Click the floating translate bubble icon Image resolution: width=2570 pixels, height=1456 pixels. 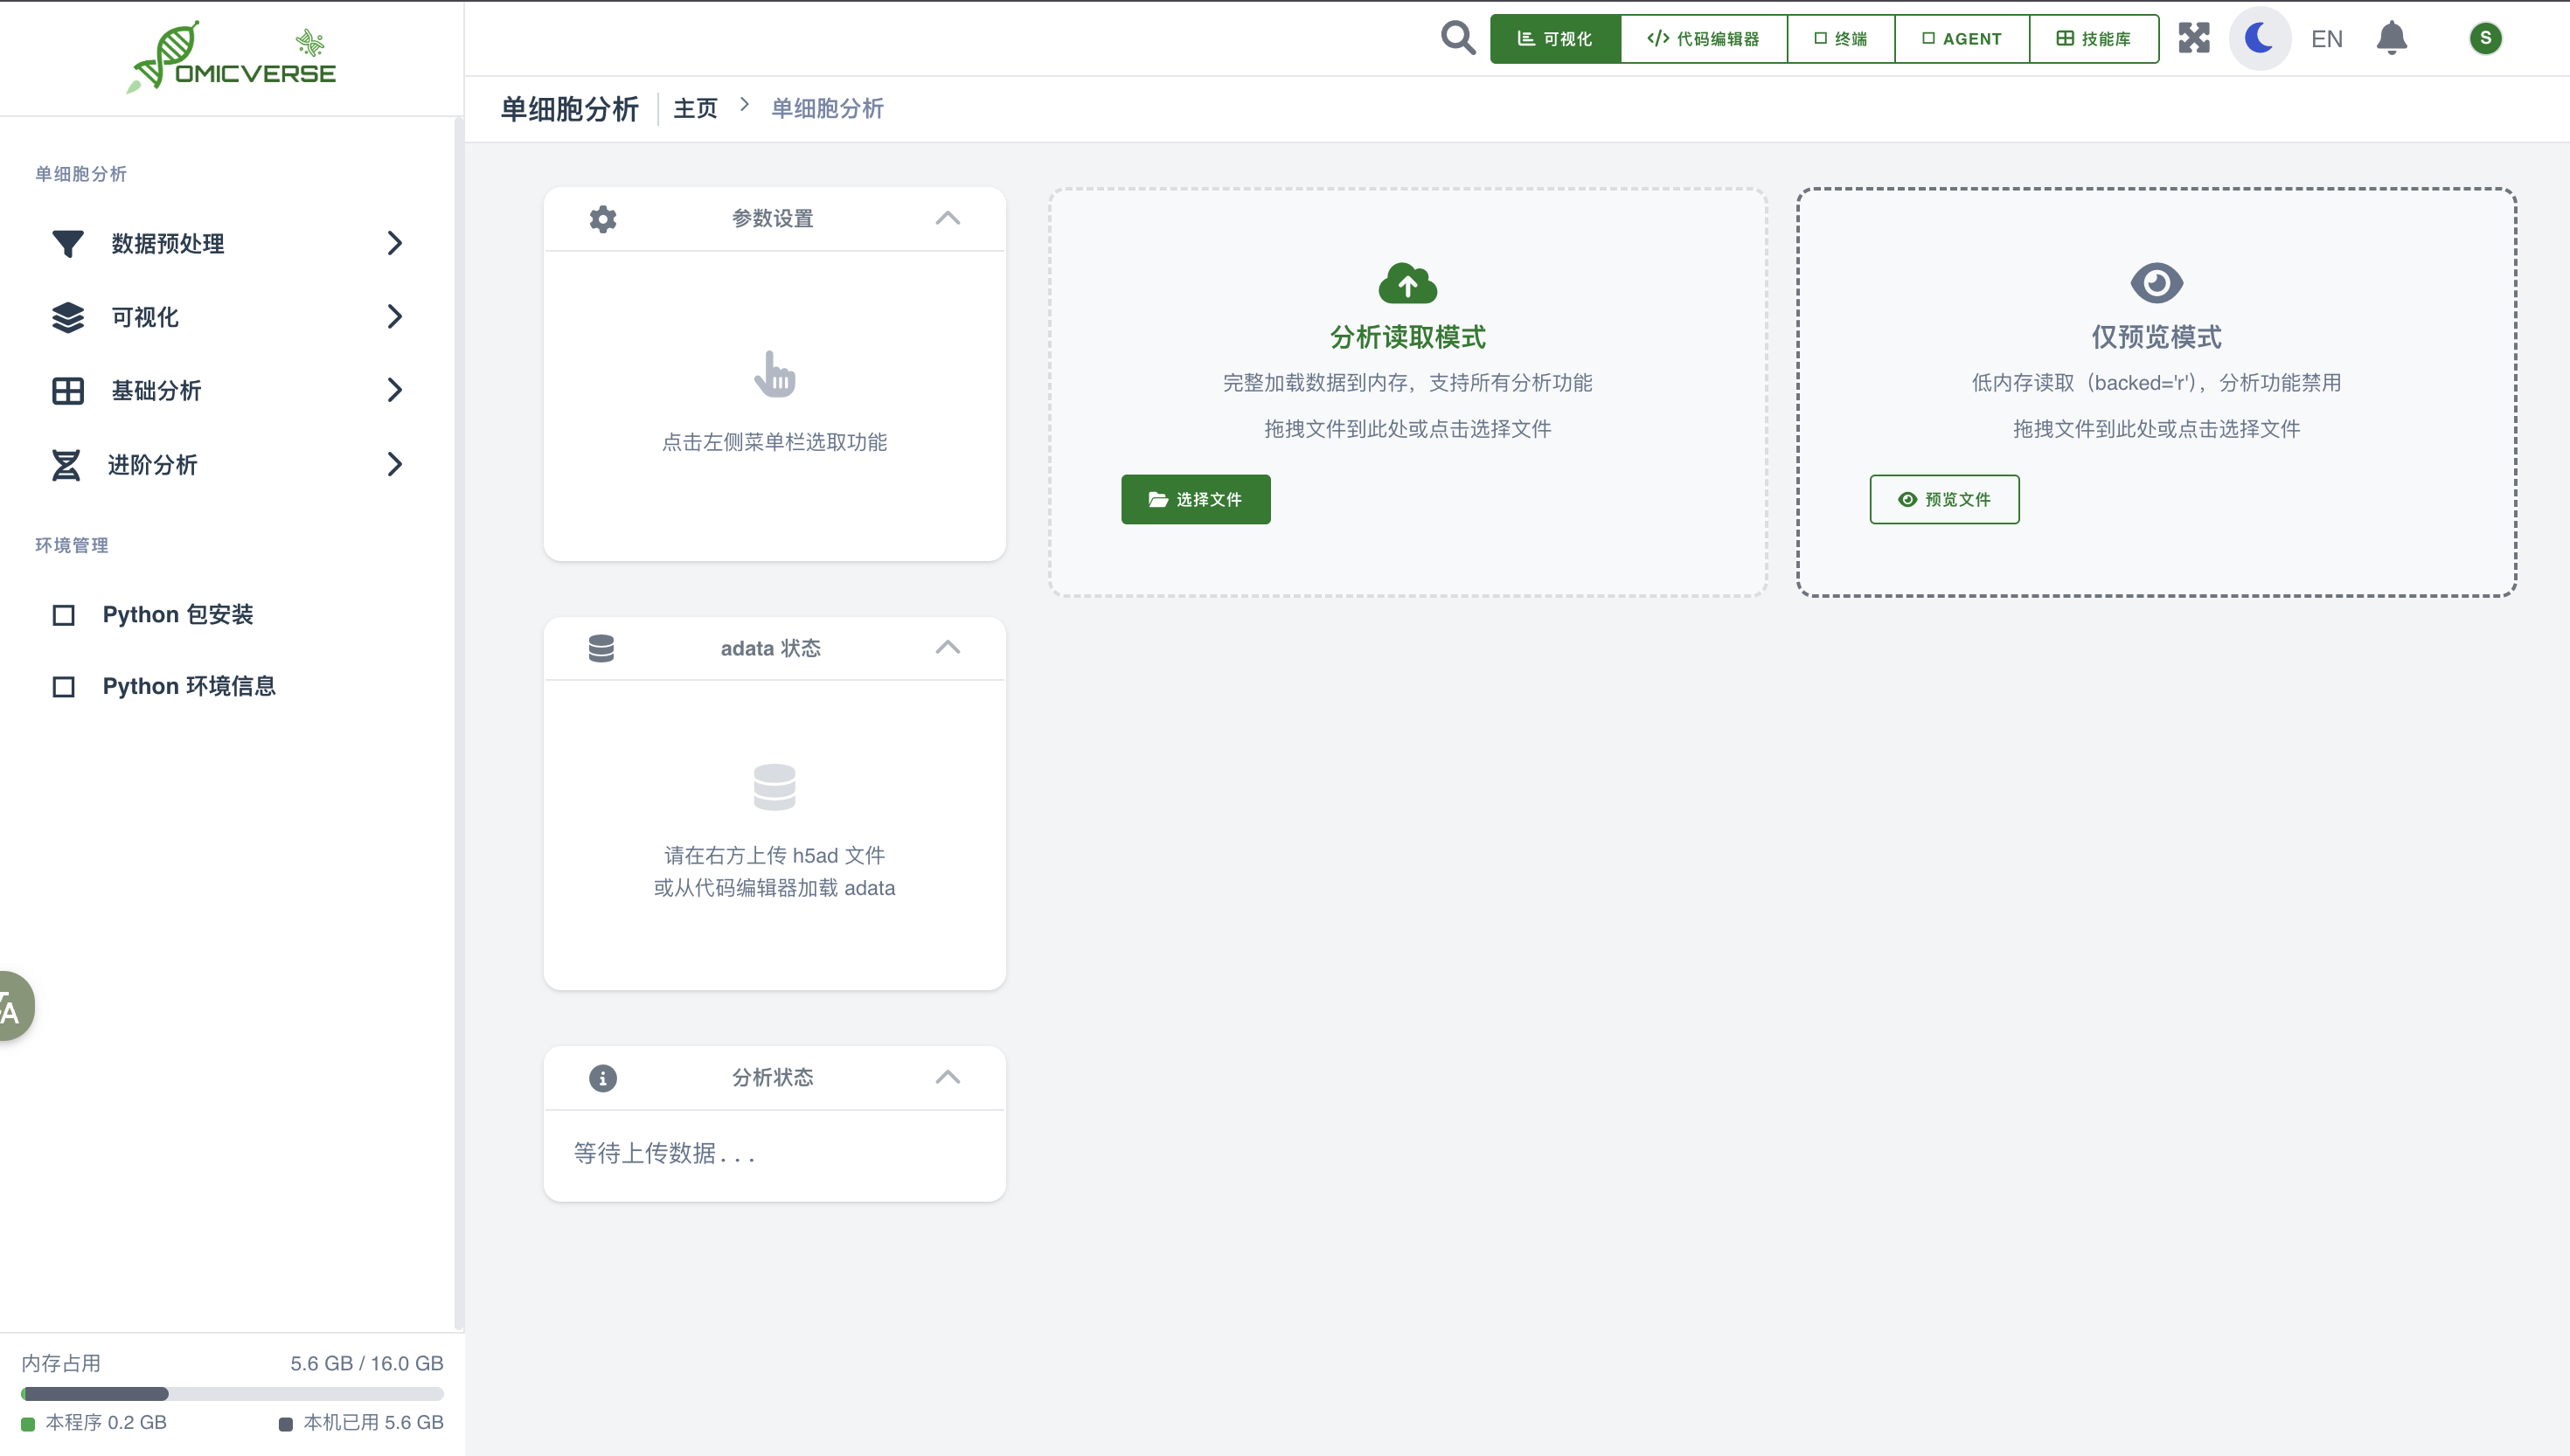[12, 1006]
